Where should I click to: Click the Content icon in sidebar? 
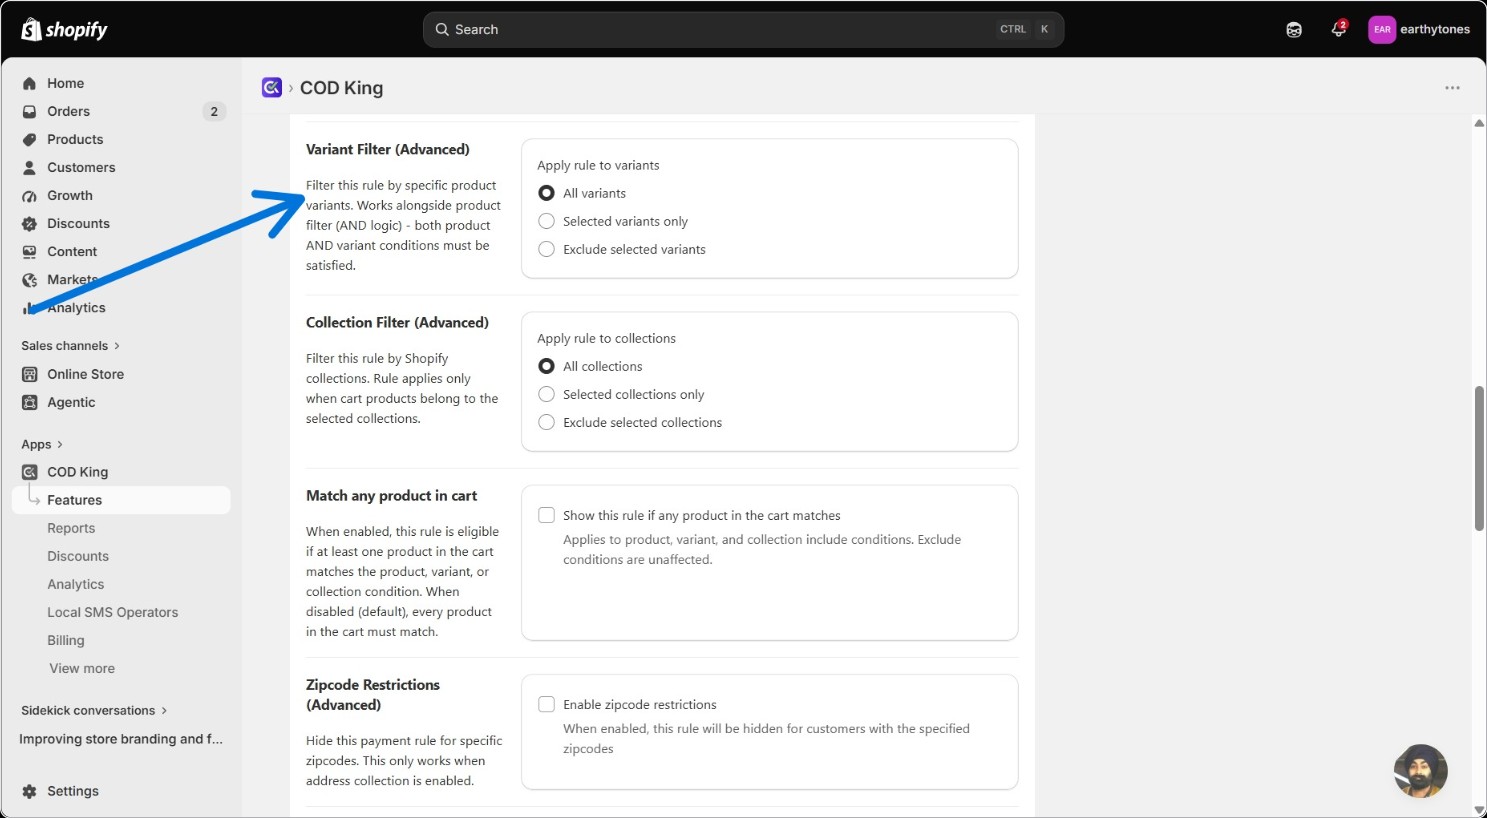30,252
